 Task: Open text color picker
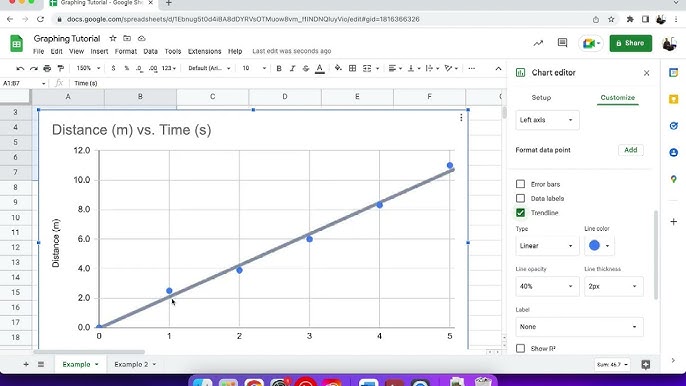tap(320, 68)
